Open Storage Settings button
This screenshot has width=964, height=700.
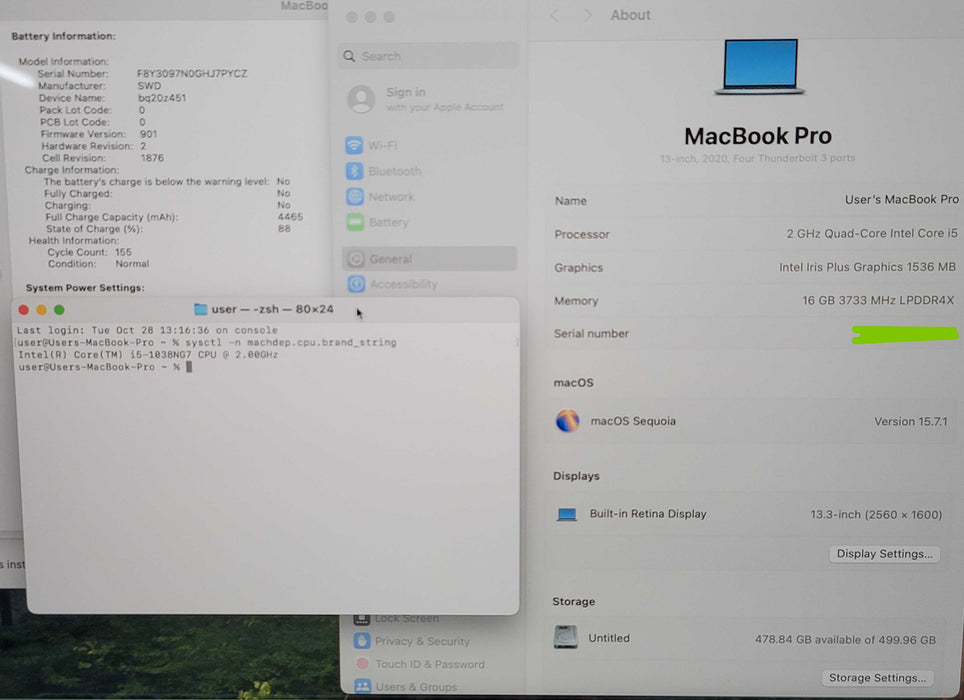pos(877,678)
